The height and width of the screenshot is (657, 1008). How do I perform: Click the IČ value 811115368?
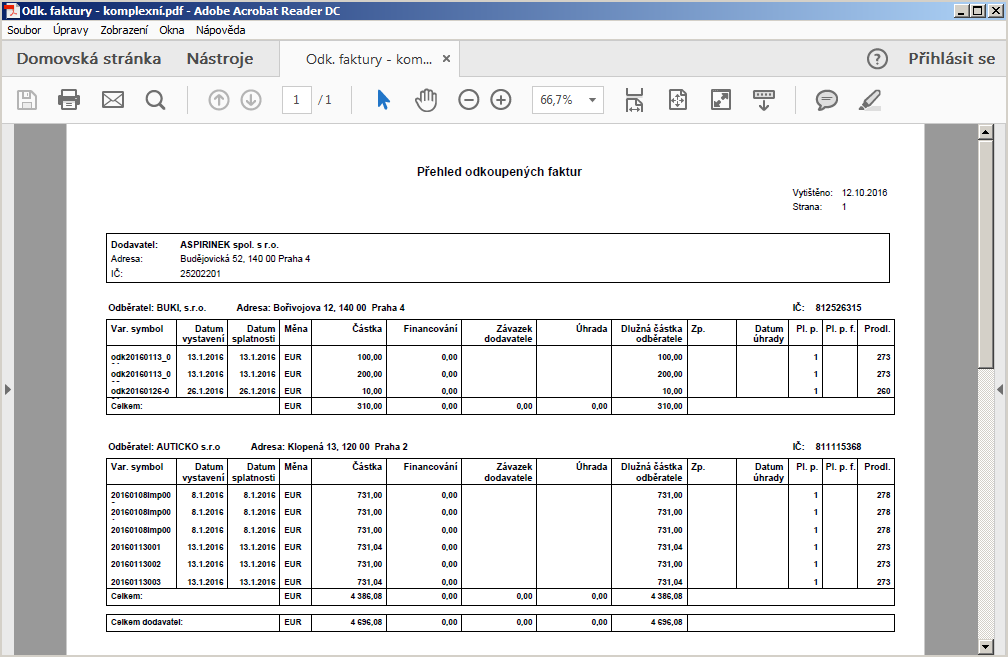click(x=838, y=447)
